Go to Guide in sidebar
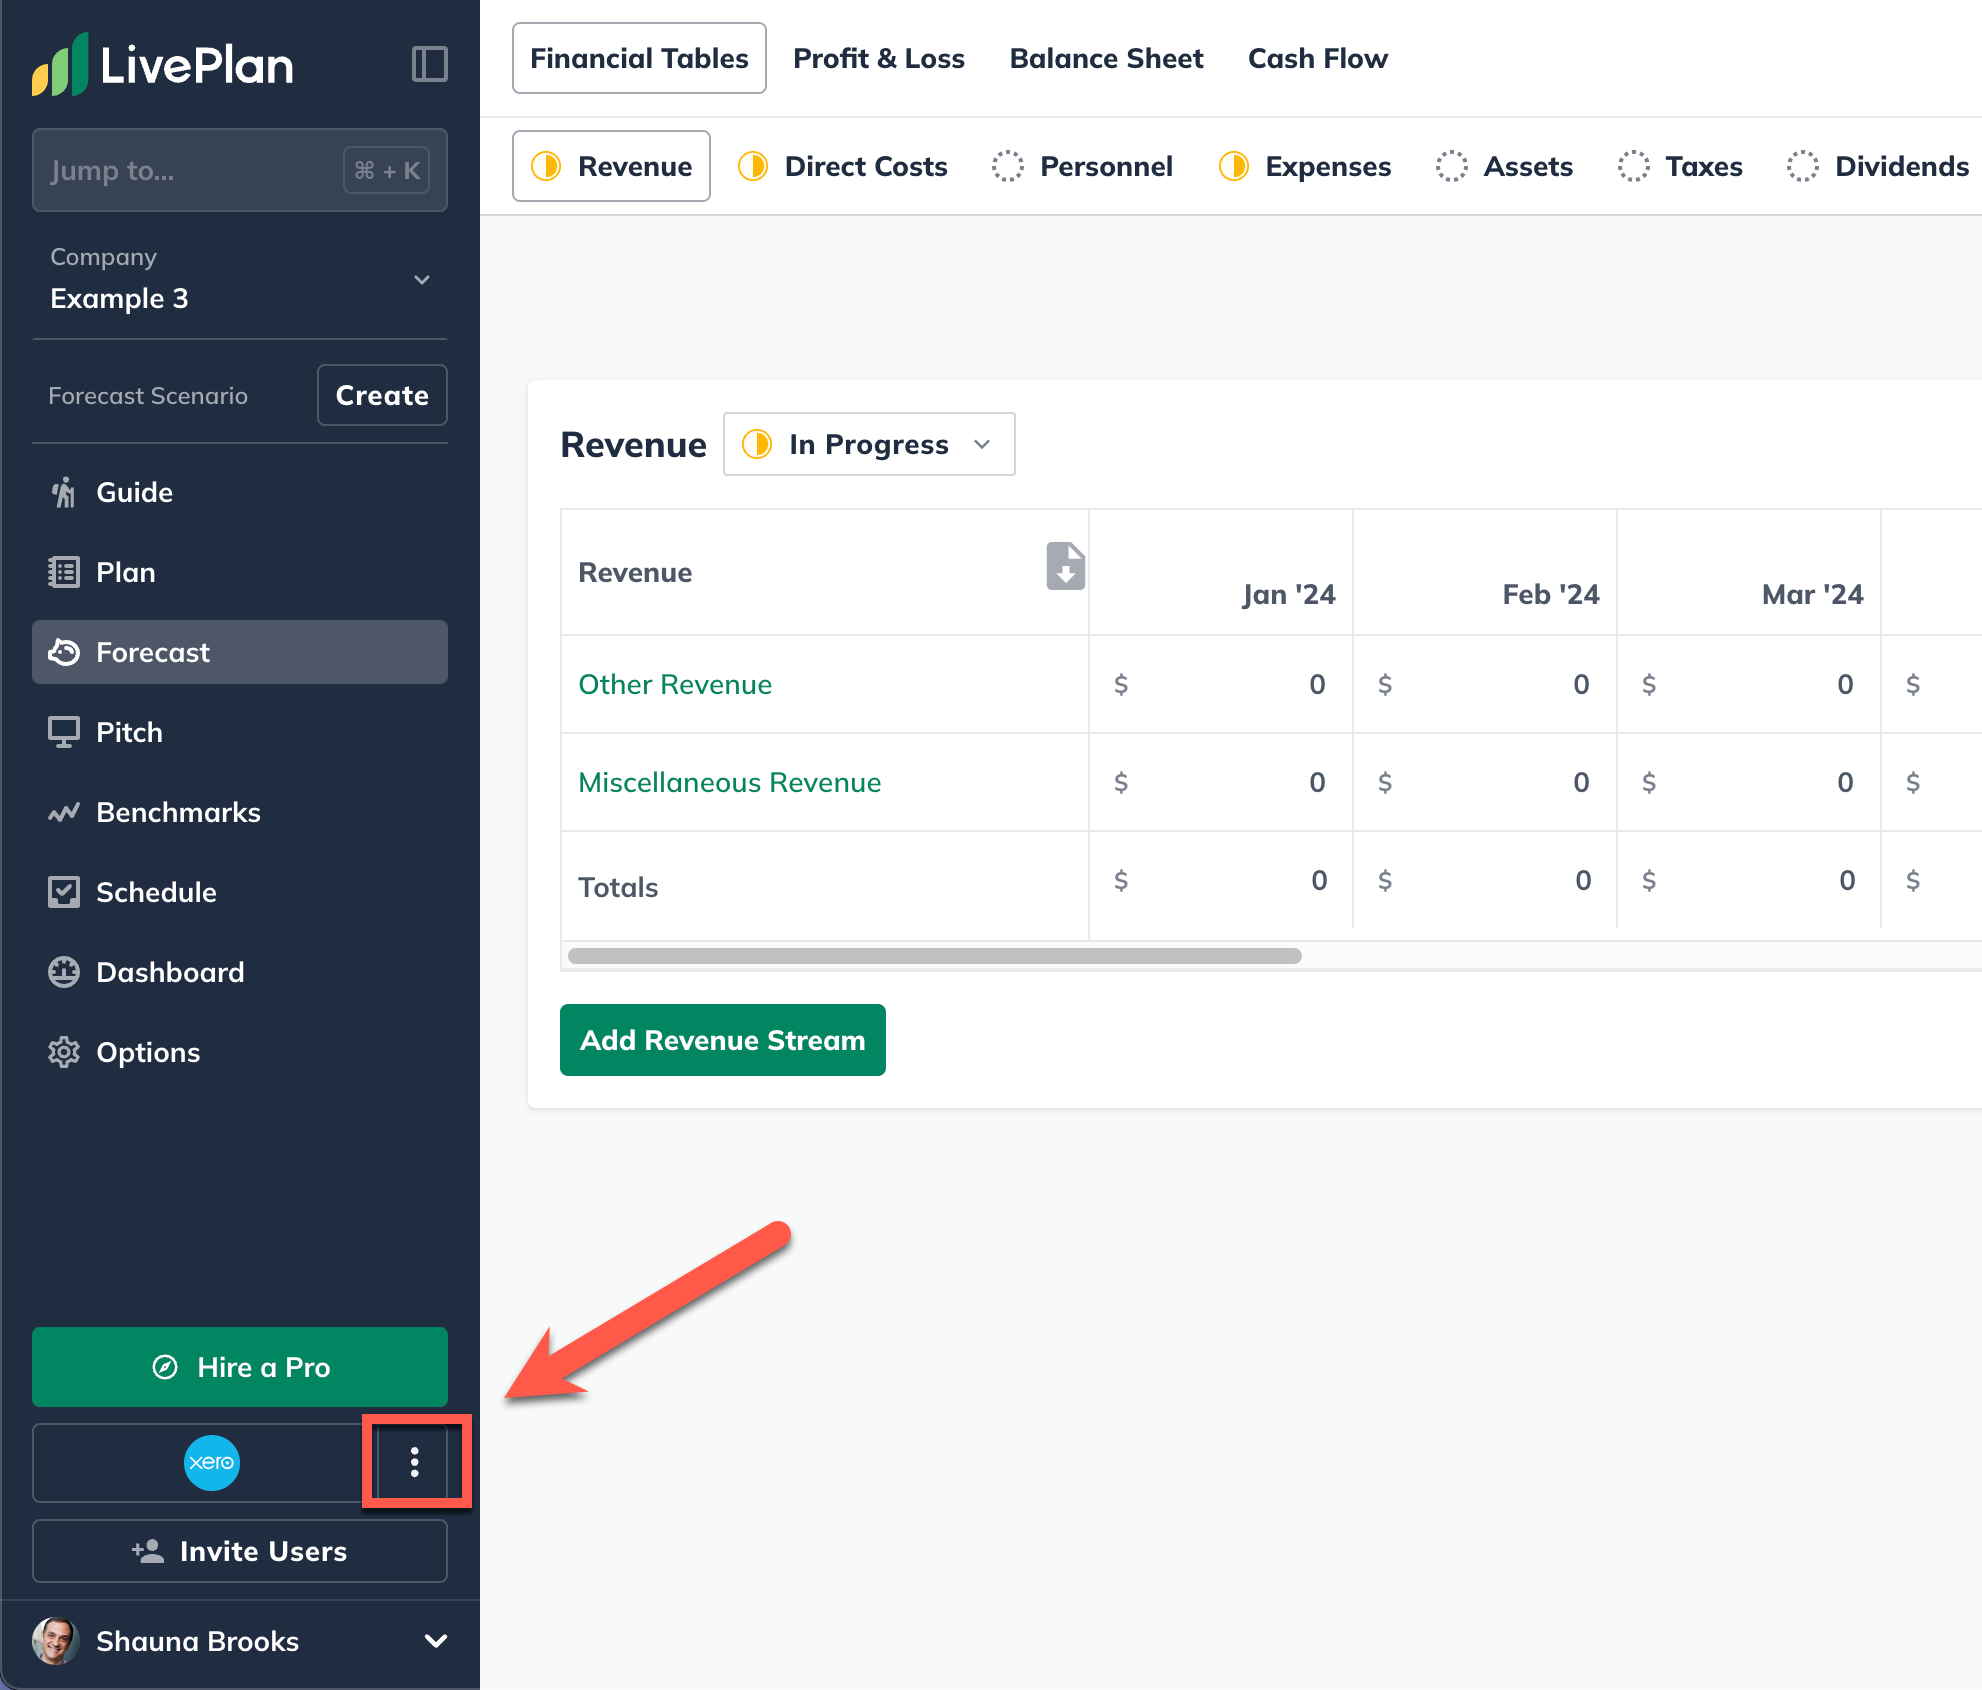 click(240, 492)
